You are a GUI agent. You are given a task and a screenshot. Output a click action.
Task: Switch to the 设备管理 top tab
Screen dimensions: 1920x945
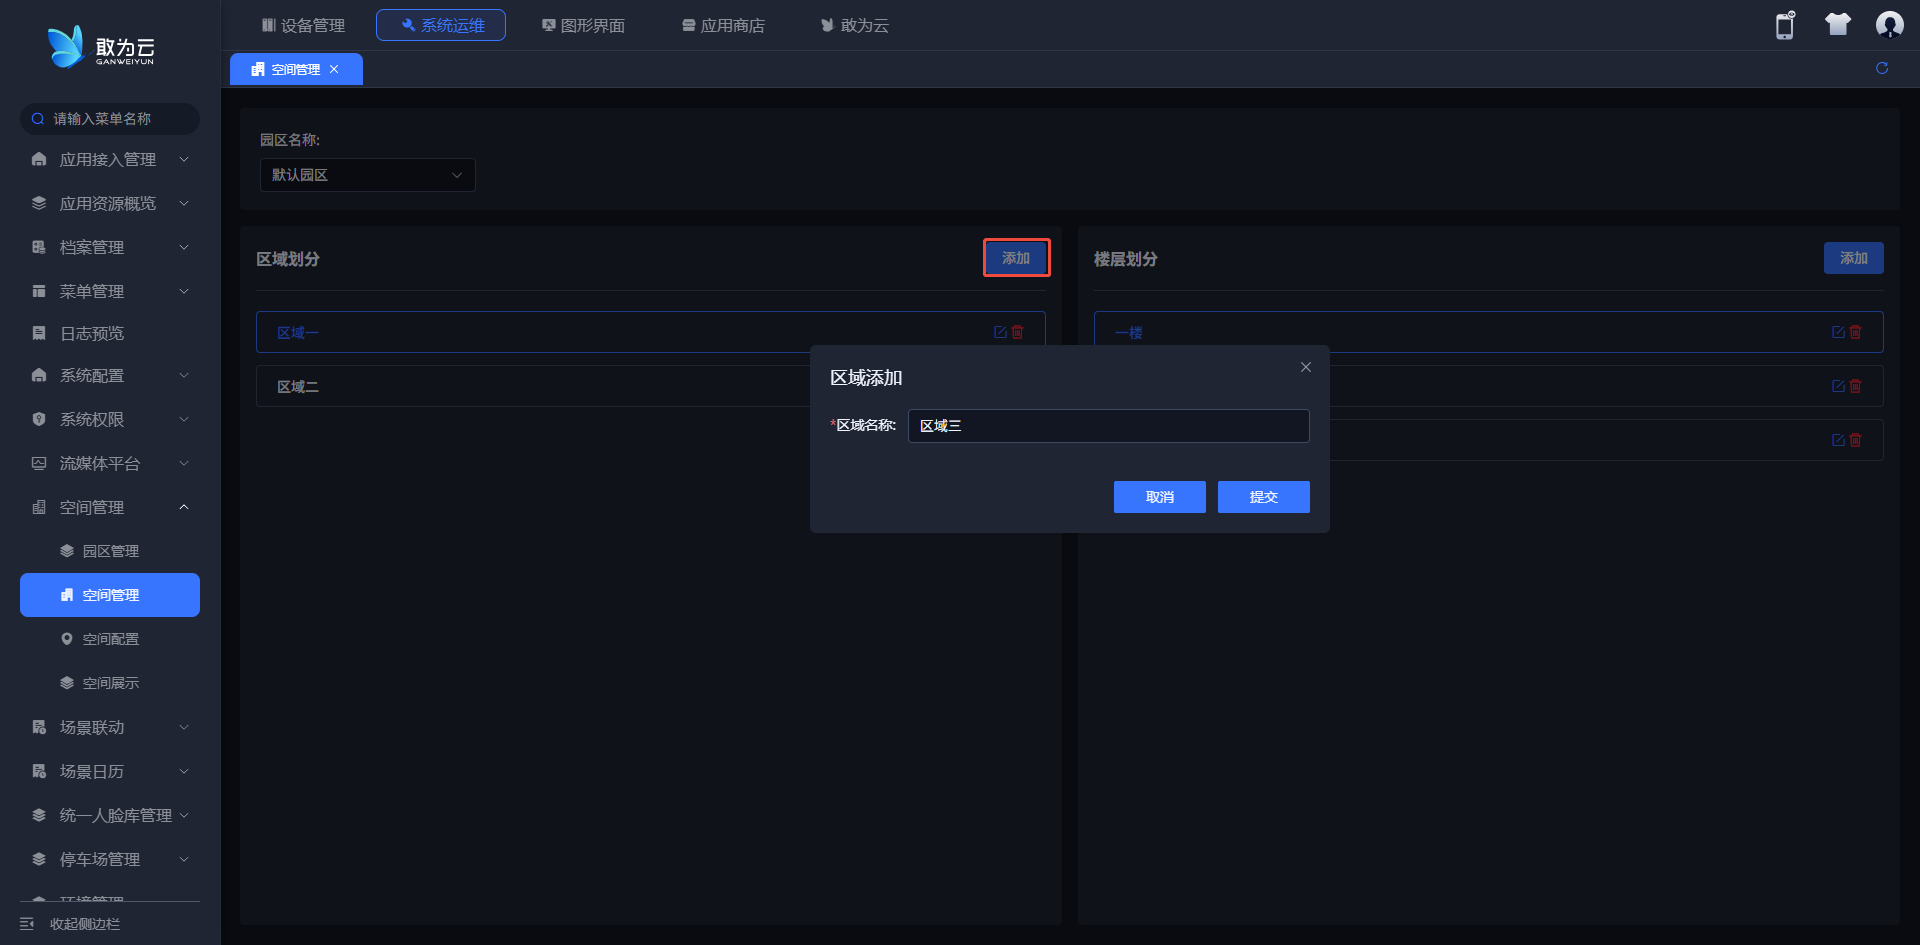pos(303,25)
